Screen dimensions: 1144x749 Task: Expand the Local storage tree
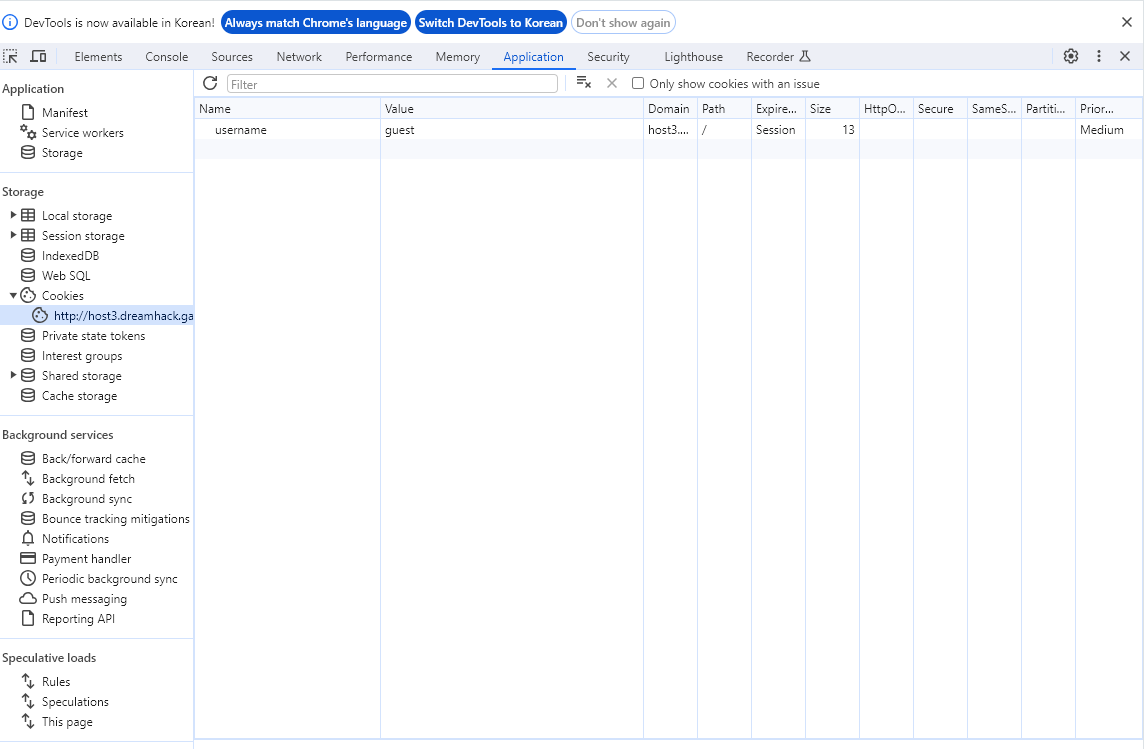click(x=13, y=215)
